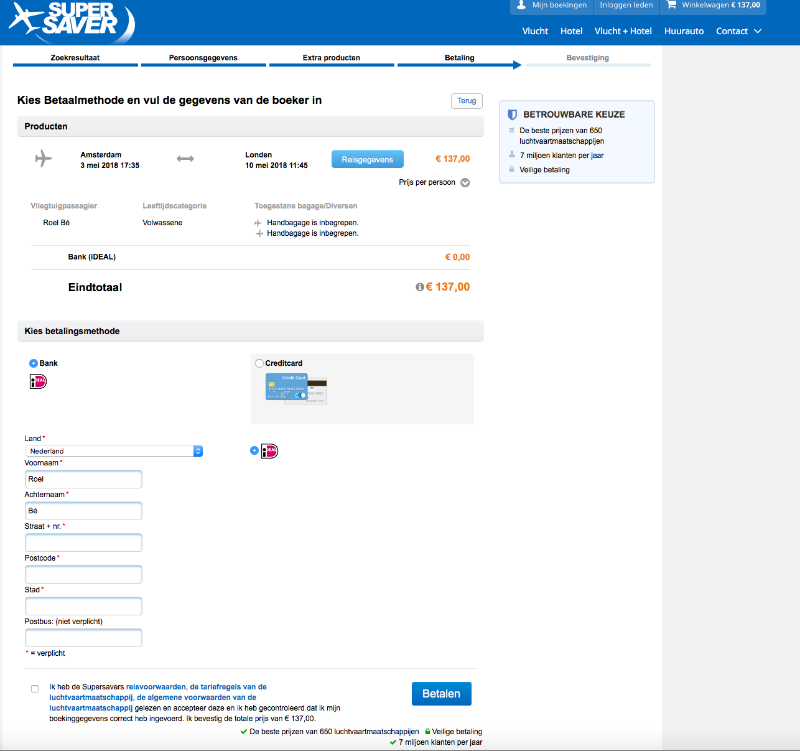Screen dimensions: 800x751
Task: Open the Land country dropdown
Action: click(x=114, y=451)
